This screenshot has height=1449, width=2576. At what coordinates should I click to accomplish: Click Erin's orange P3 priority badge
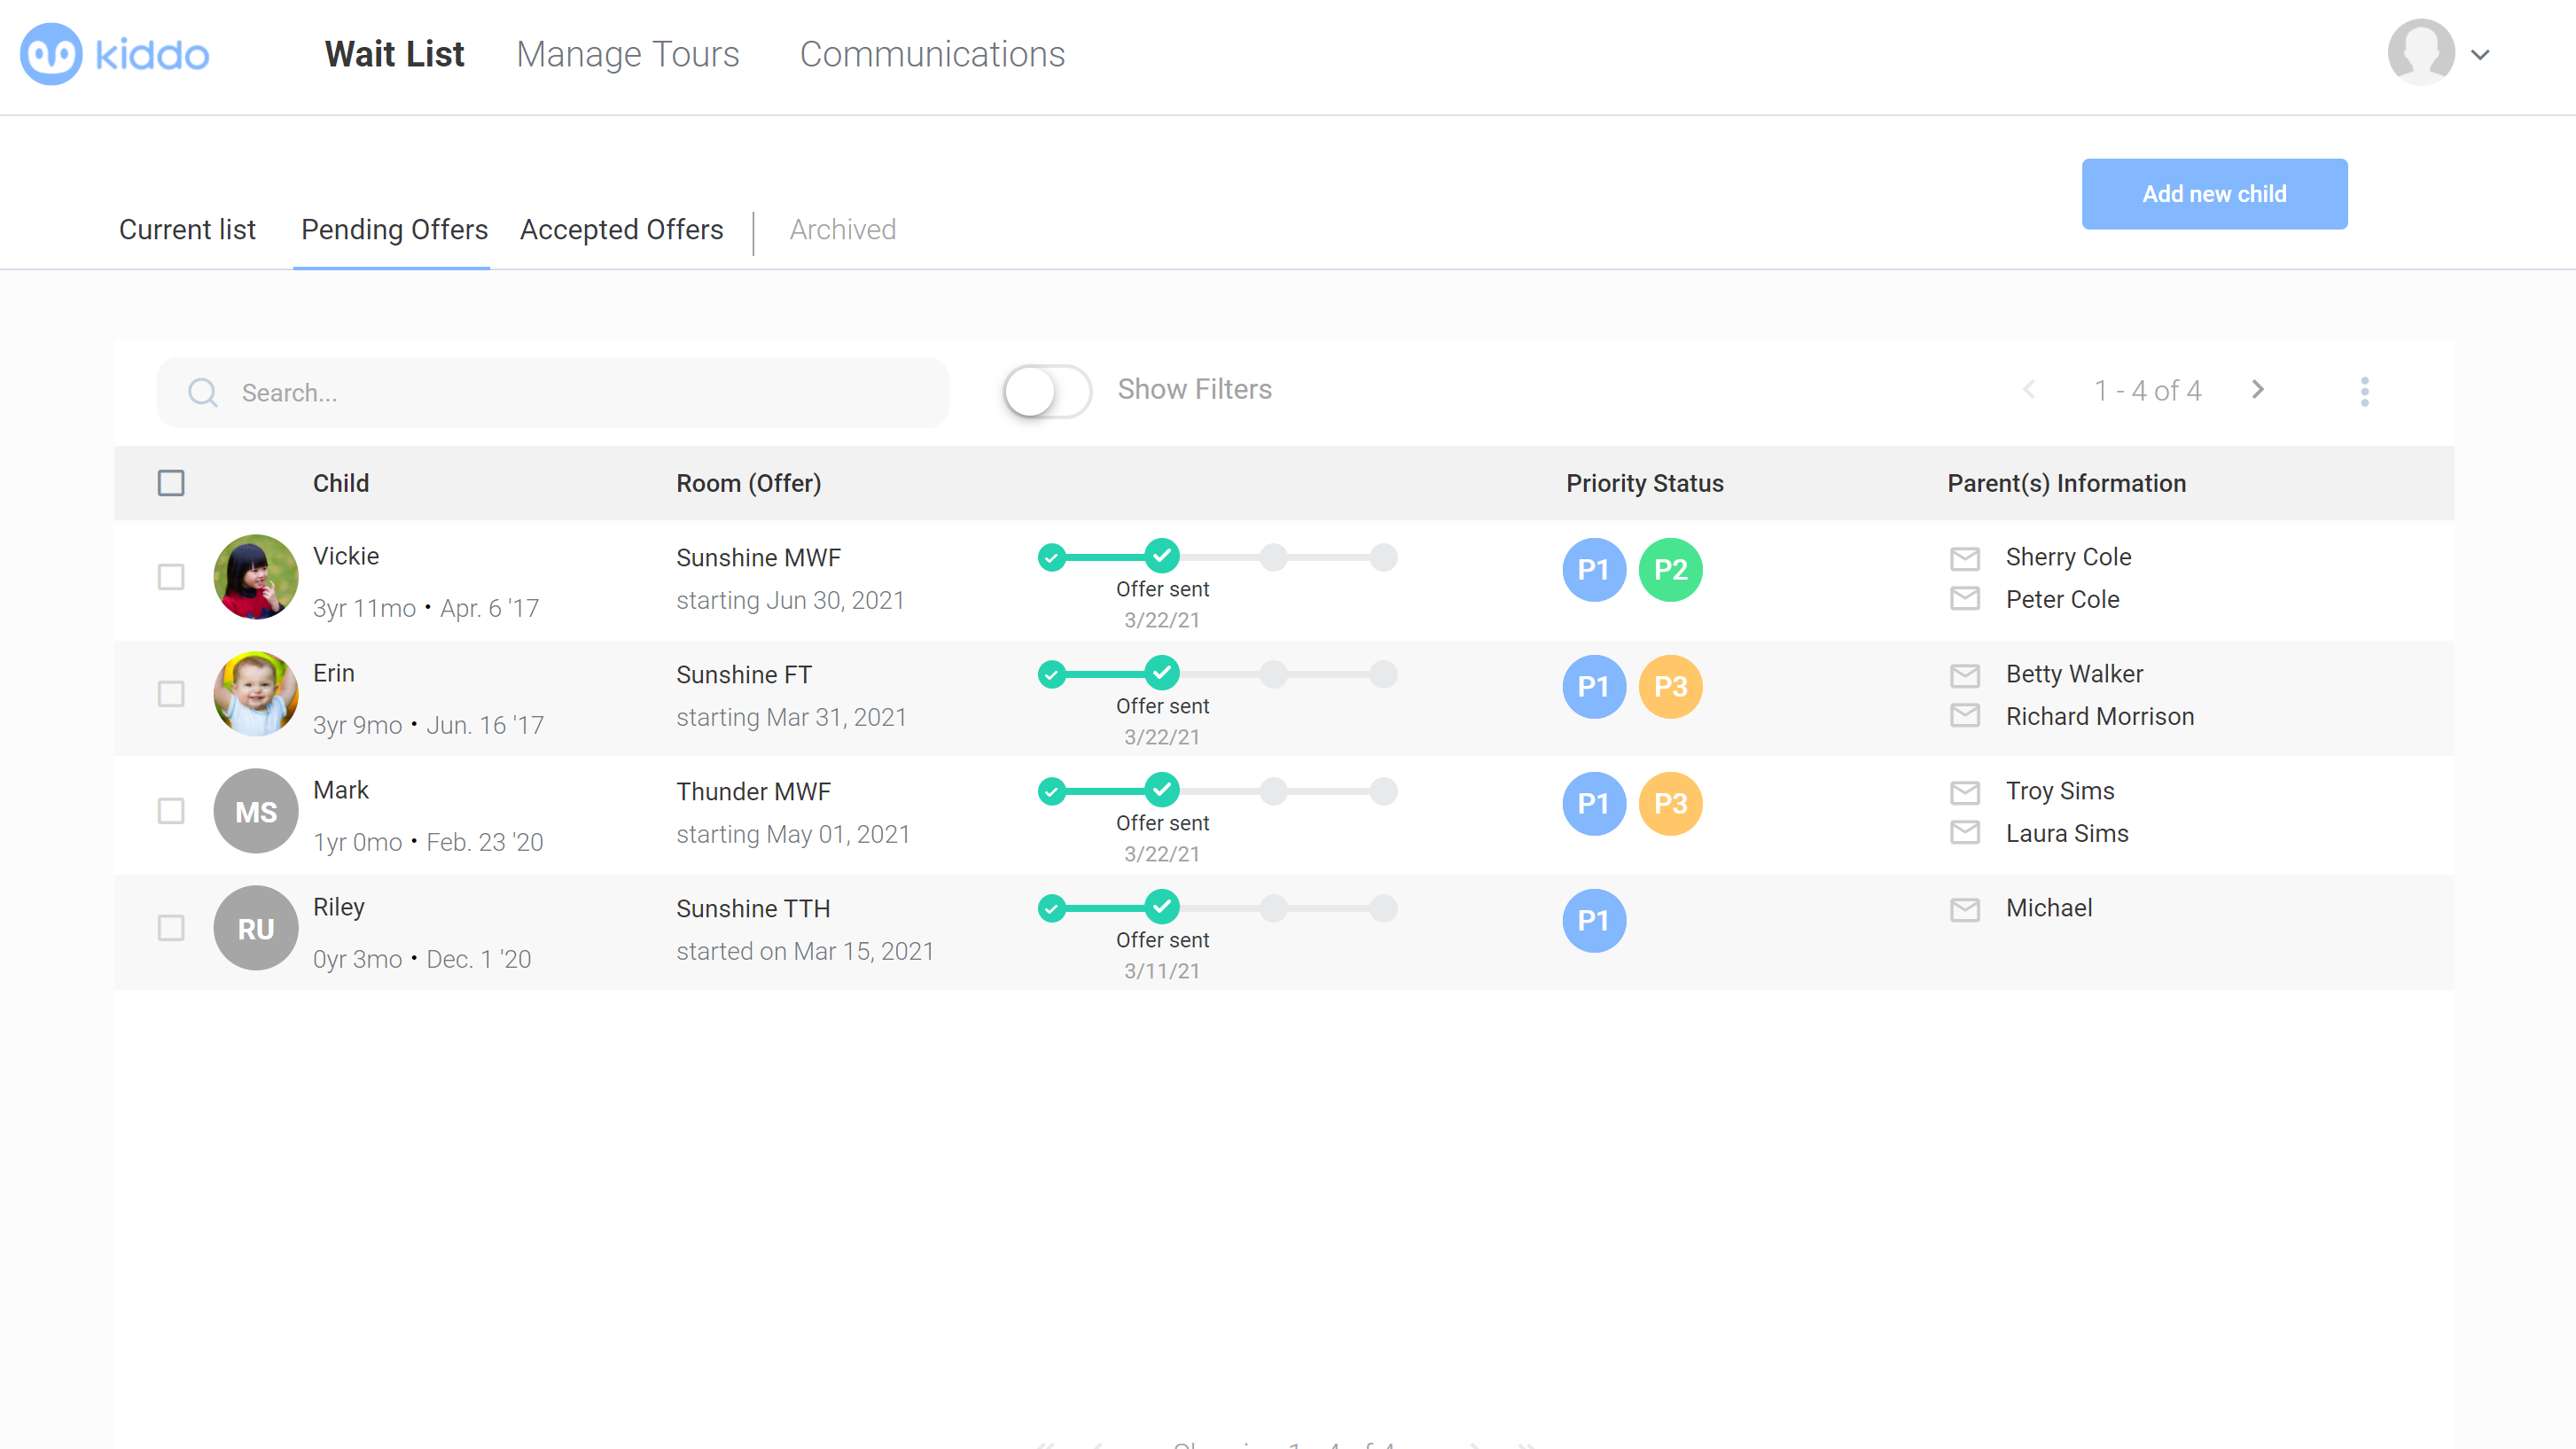pyautogui.click(x=1670, y=687)
